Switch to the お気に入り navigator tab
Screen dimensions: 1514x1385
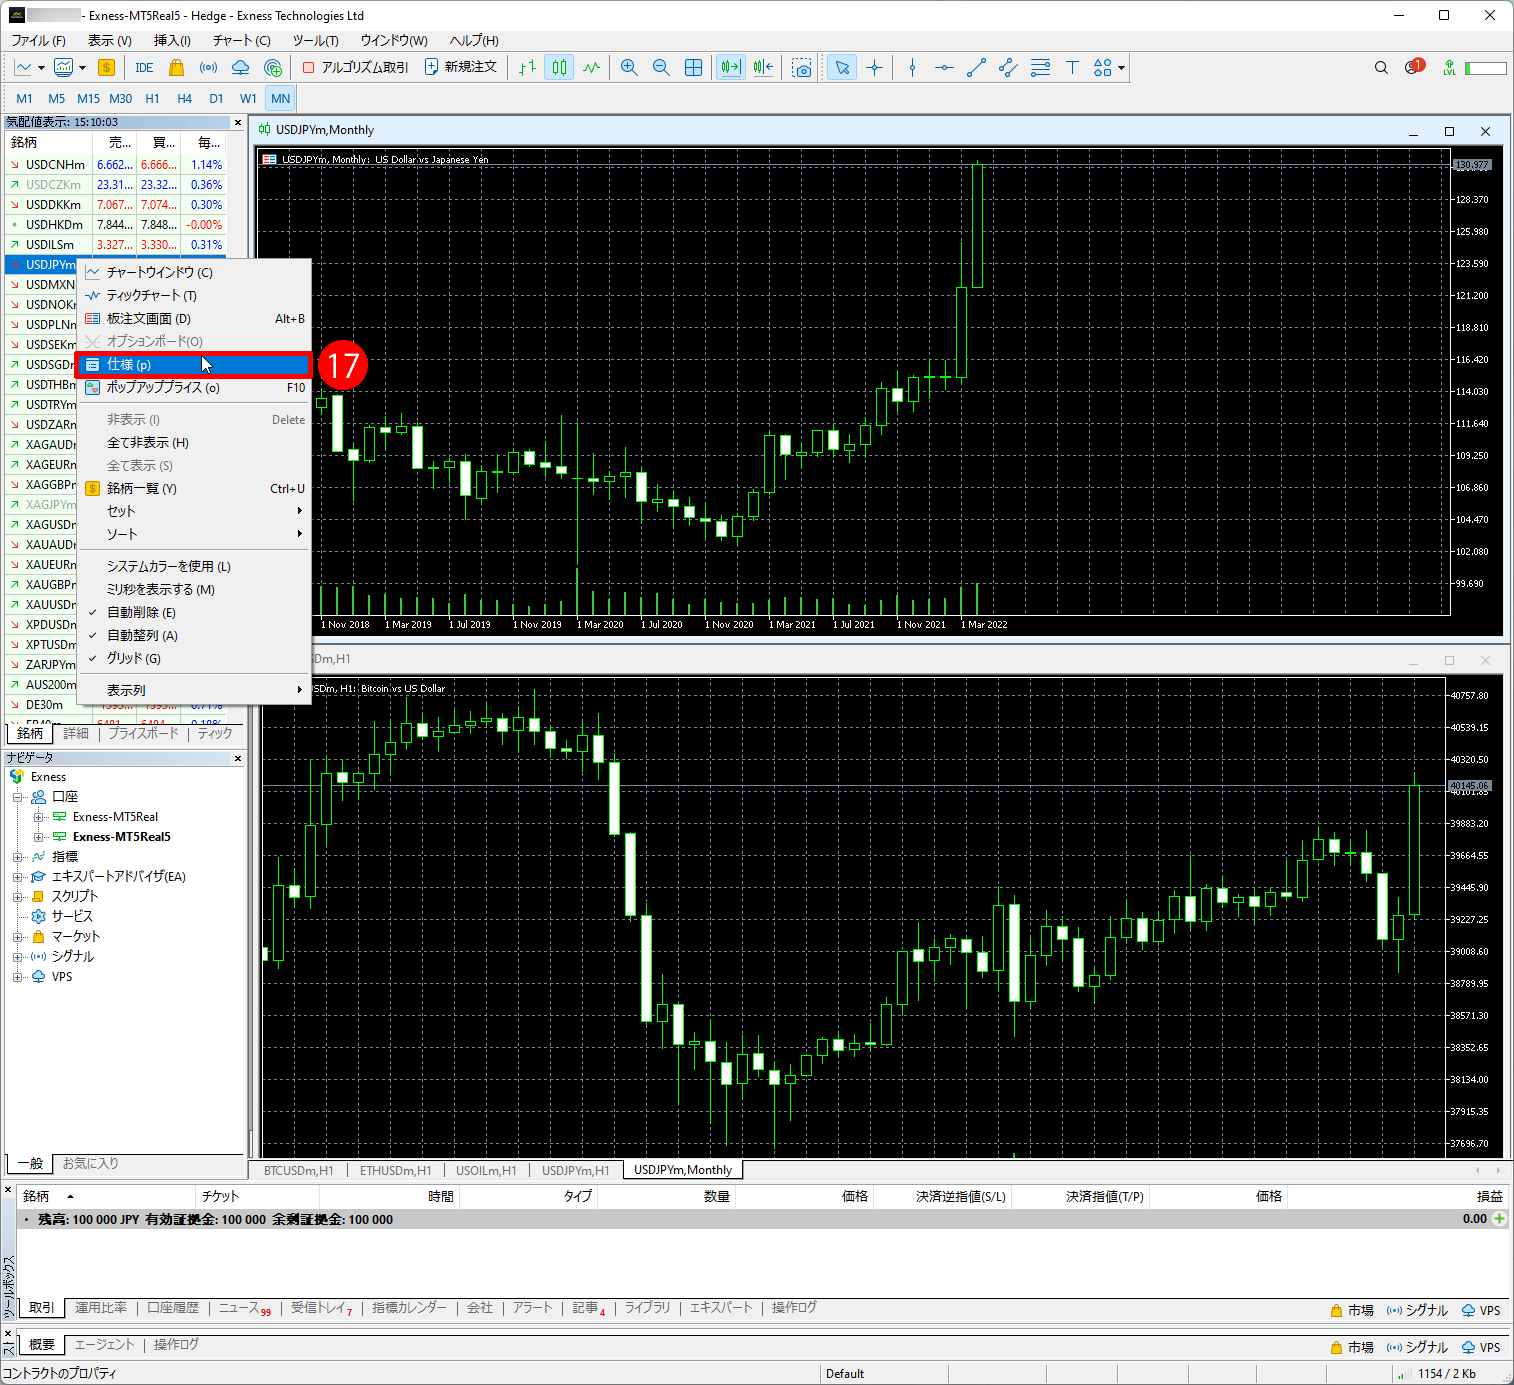[90, 1163]
